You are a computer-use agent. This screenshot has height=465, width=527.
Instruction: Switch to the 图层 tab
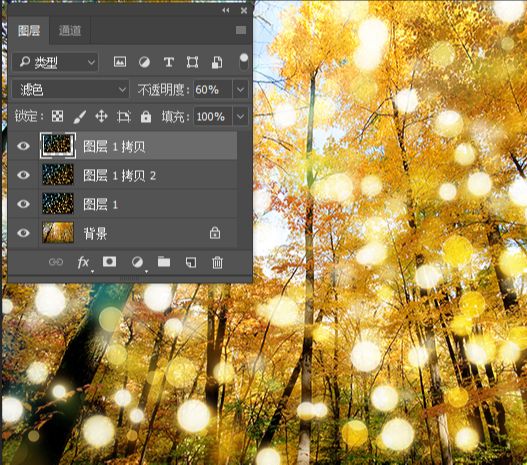click(29, 31)
